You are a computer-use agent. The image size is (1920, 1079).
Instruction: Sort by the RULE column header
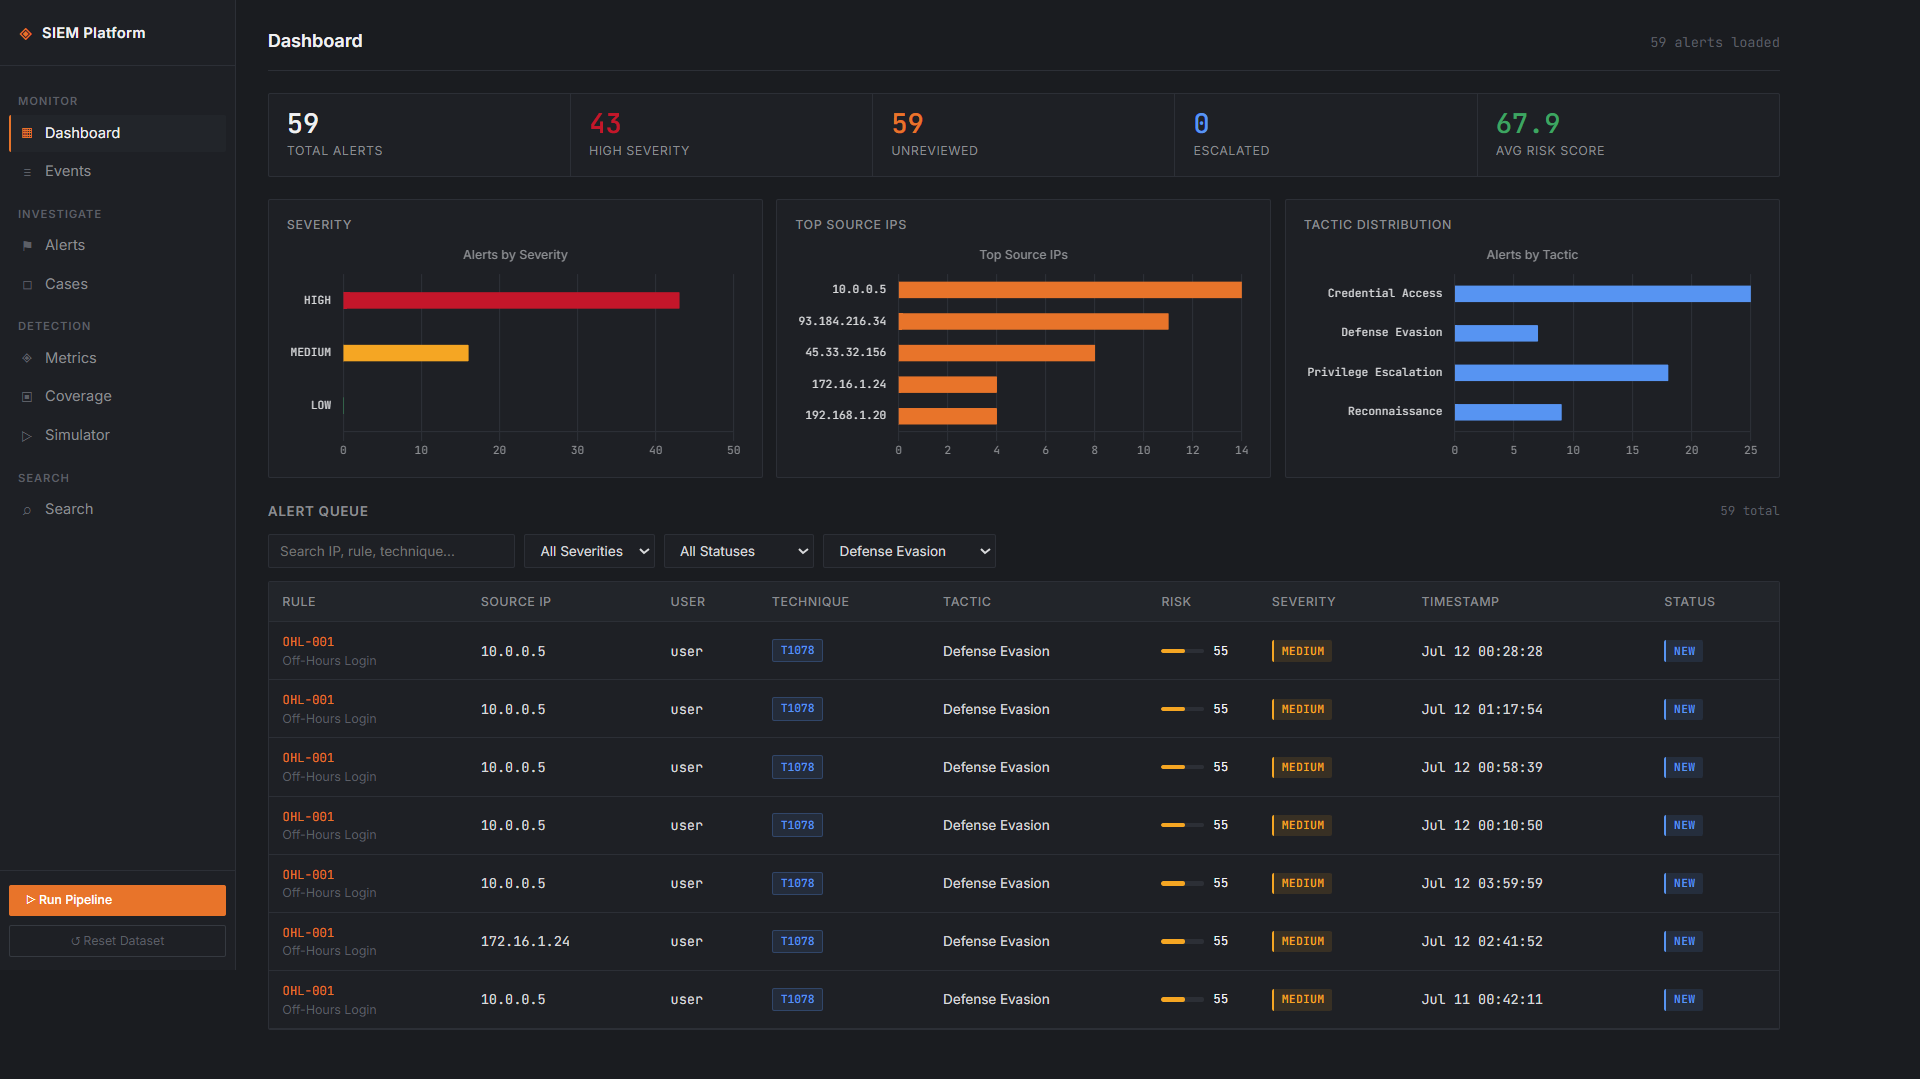298,602
